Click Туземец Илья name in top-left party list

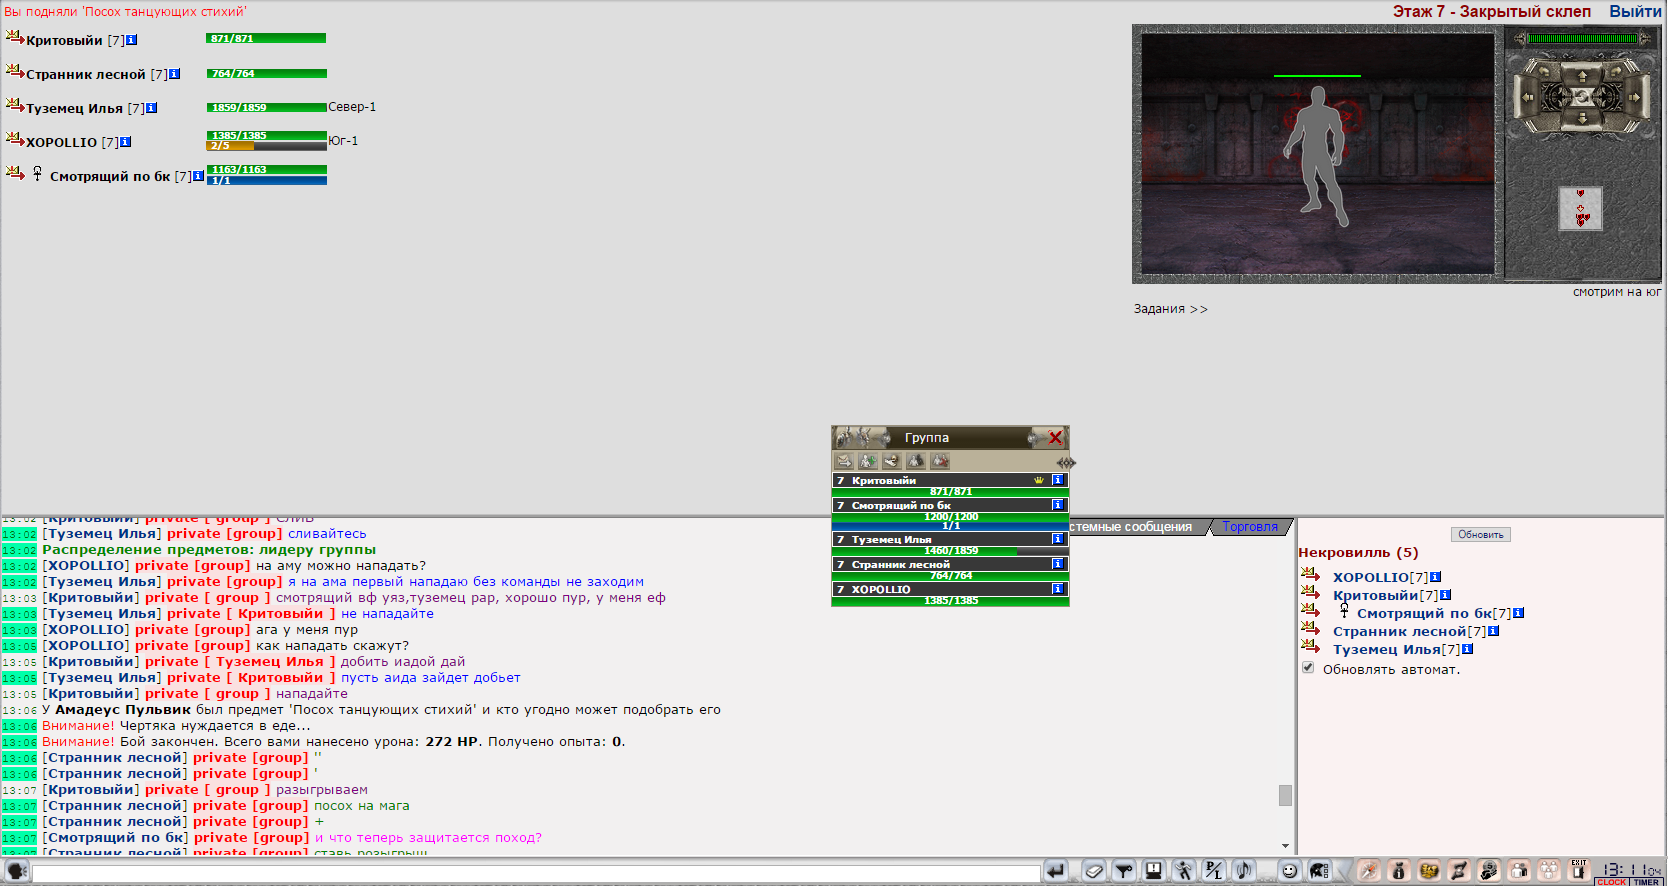[74, 108]
